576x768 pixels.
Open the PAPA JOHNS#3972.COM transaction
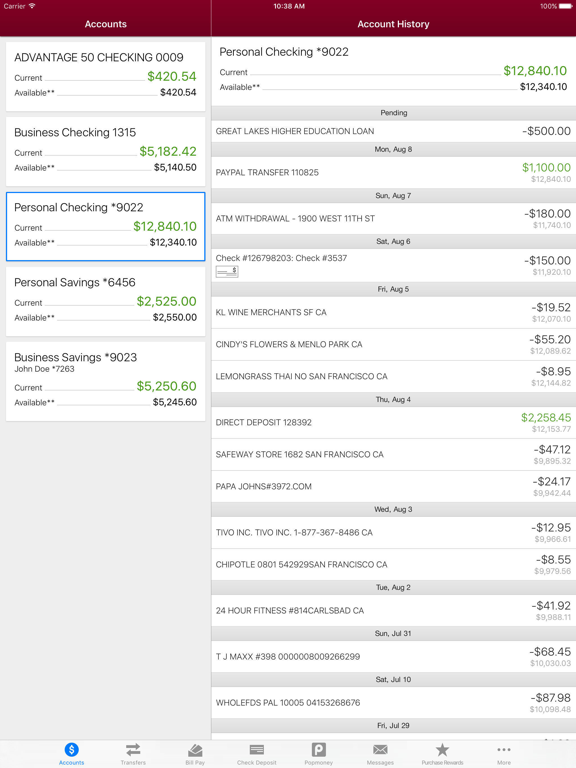(393, 486)
